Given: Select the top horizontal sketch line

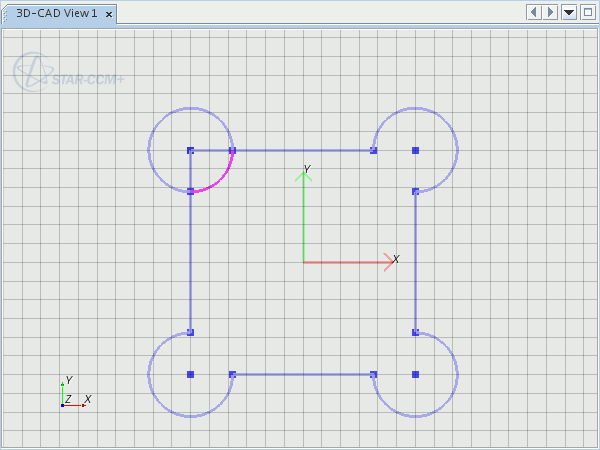Looking at the screenshot, I should pyautogui.click(x=300, y=150).
